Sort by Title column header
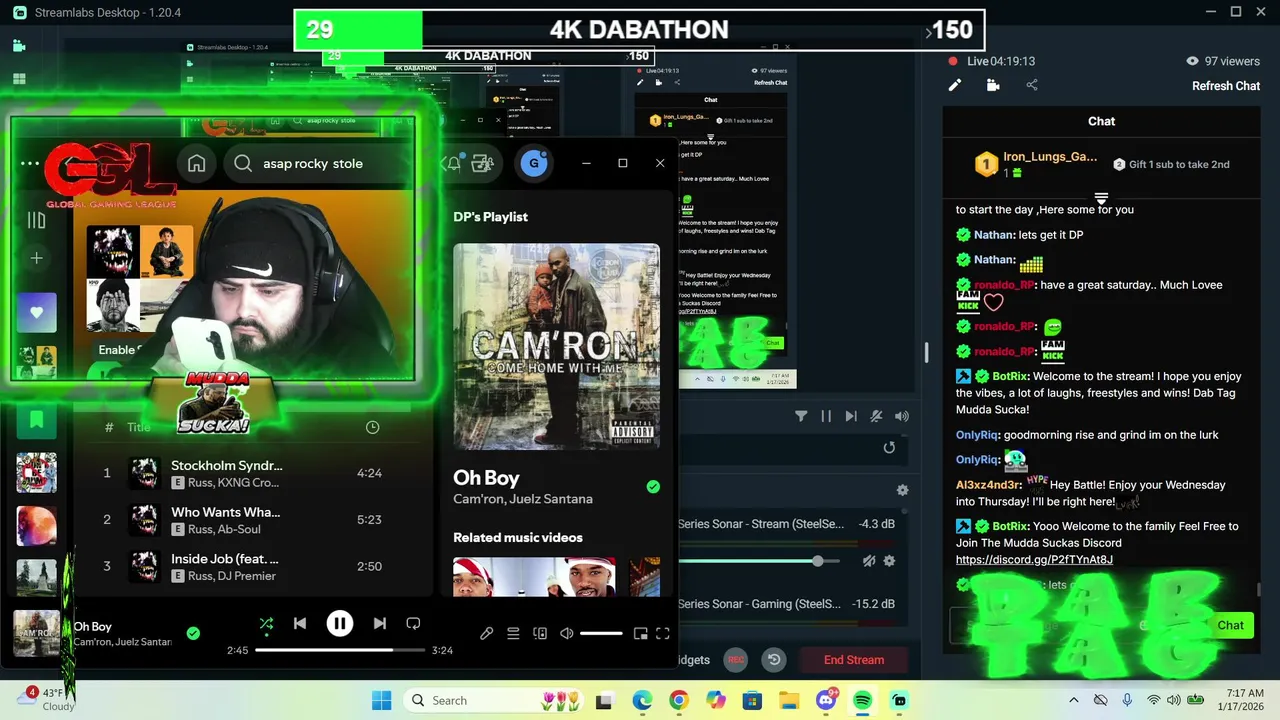This screenshot has height=720, width=1280. pyautogui.click(x=139, y=427)
